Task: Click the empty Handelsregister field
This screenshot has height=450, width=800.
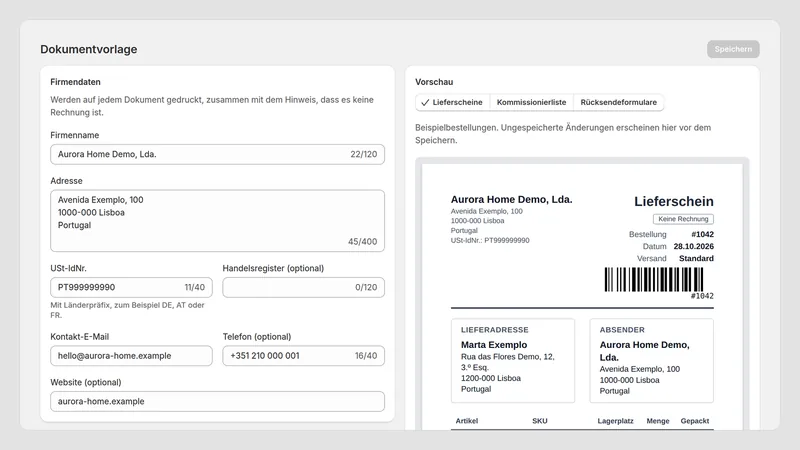Action: 304,287
